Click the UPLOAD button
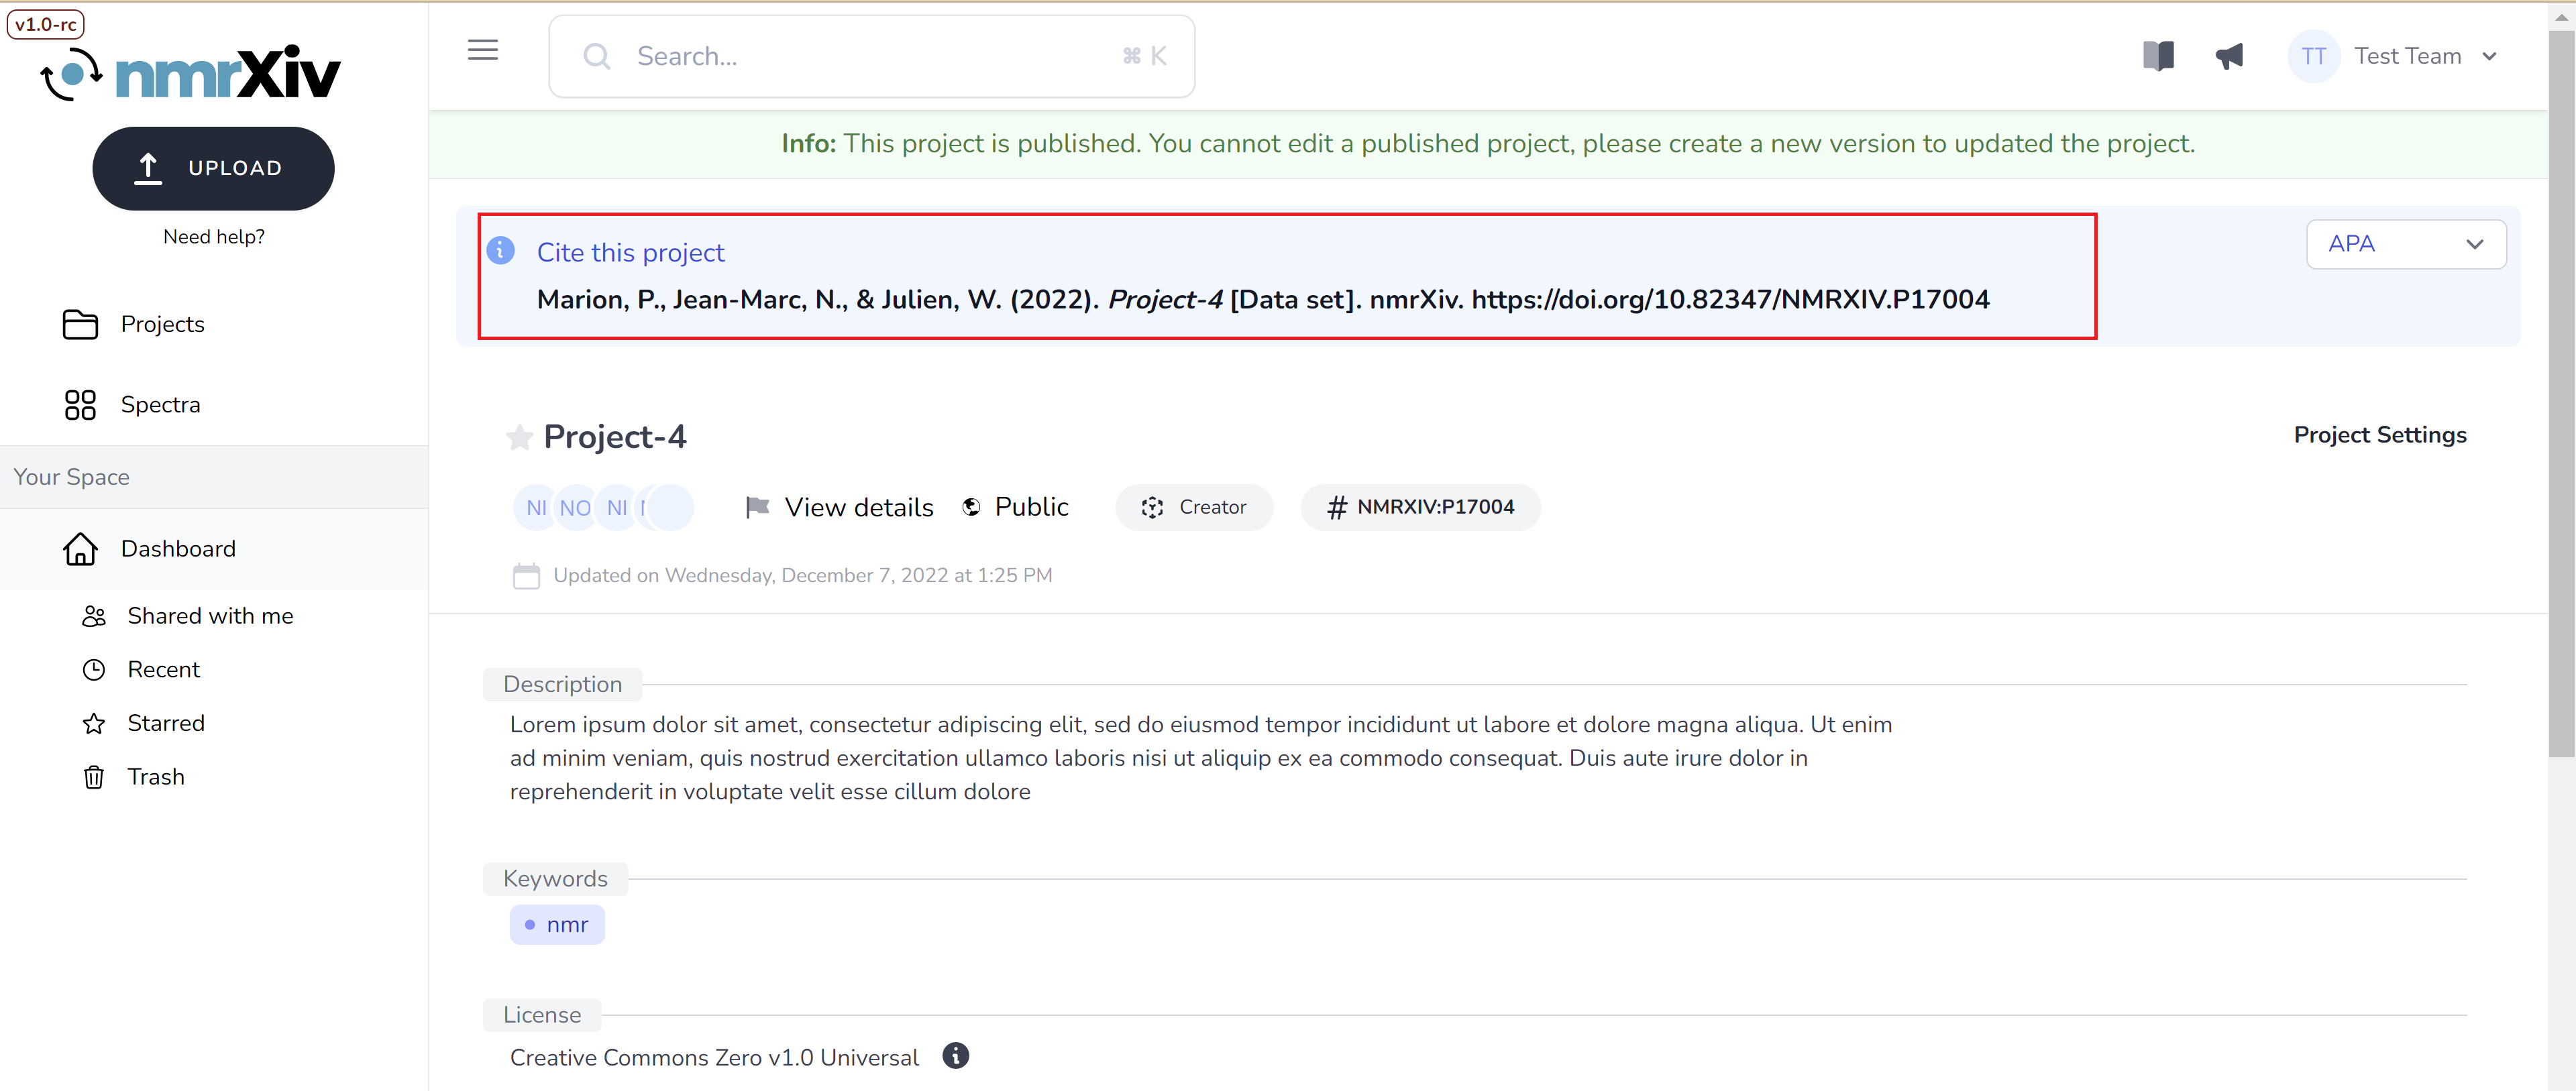The width and height of the screenshot is (2576, 1091). tap(213, 168)
